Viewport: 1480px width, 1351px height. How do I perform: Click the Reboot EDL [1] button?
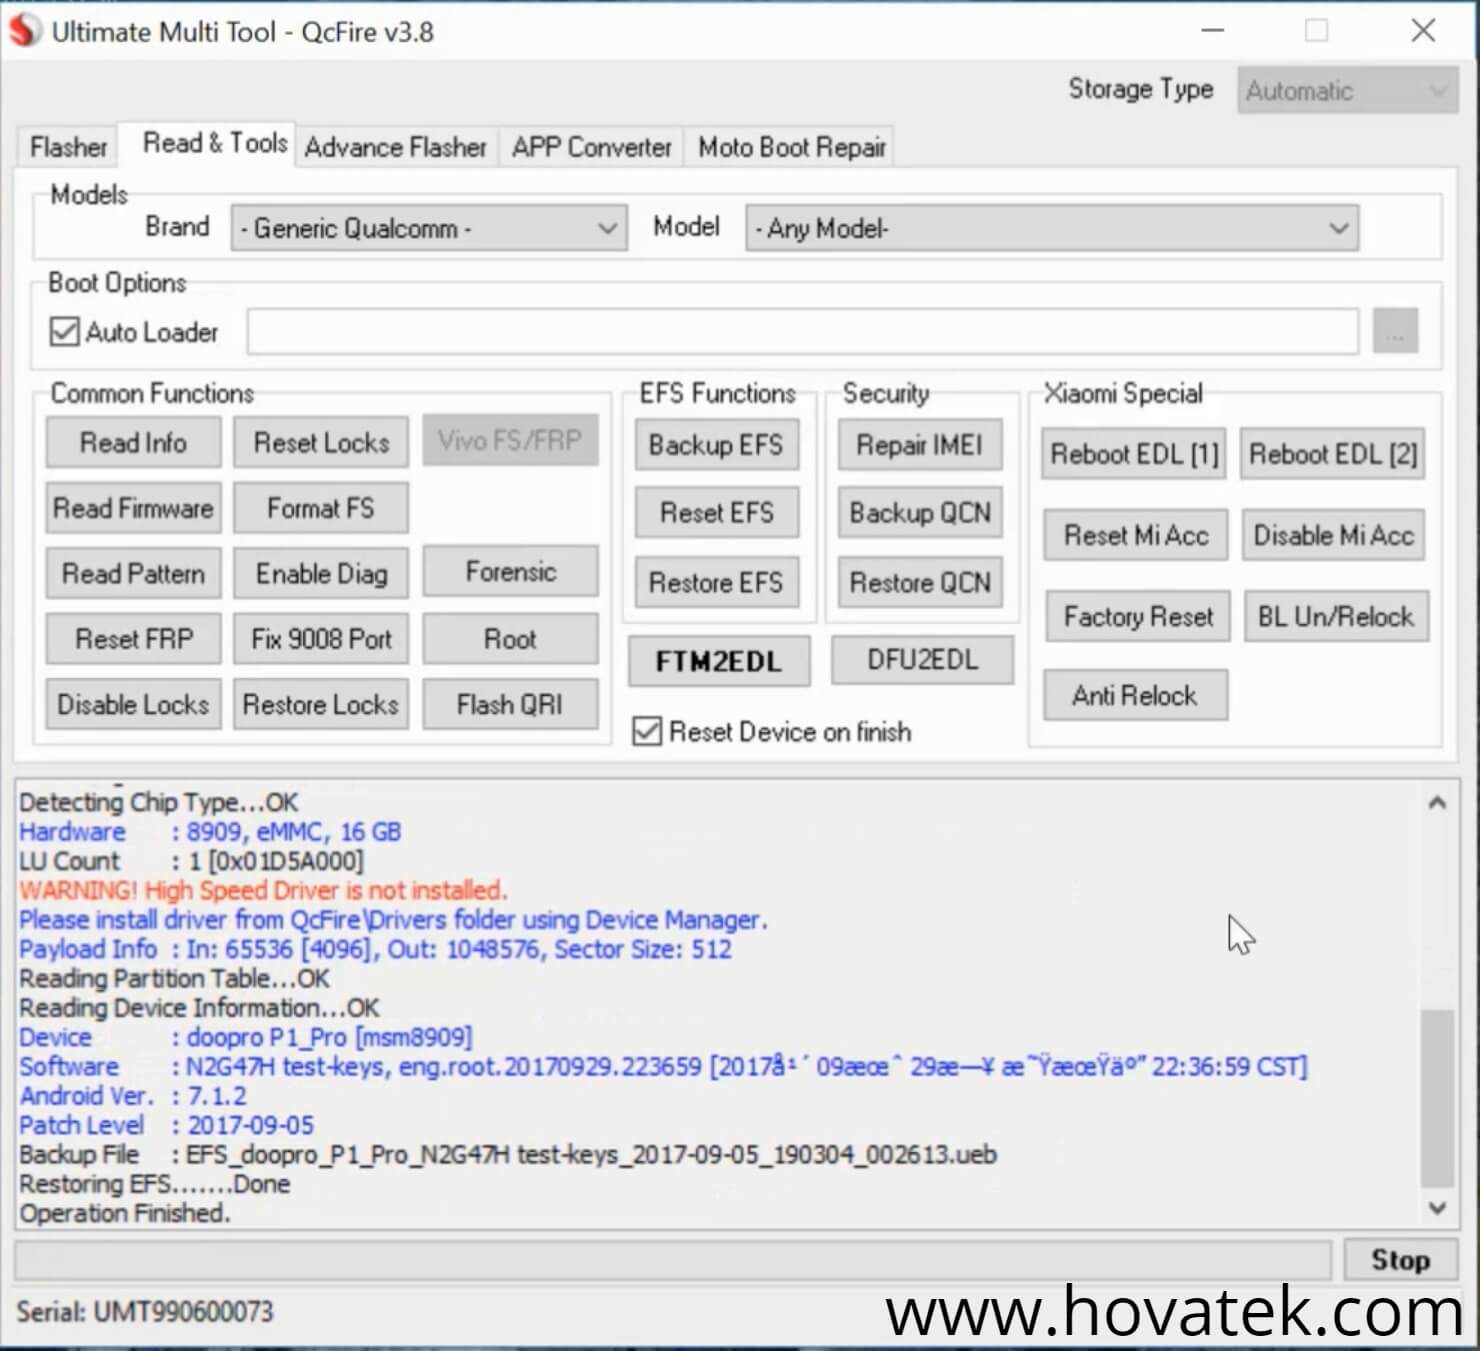pos(1134,454)
